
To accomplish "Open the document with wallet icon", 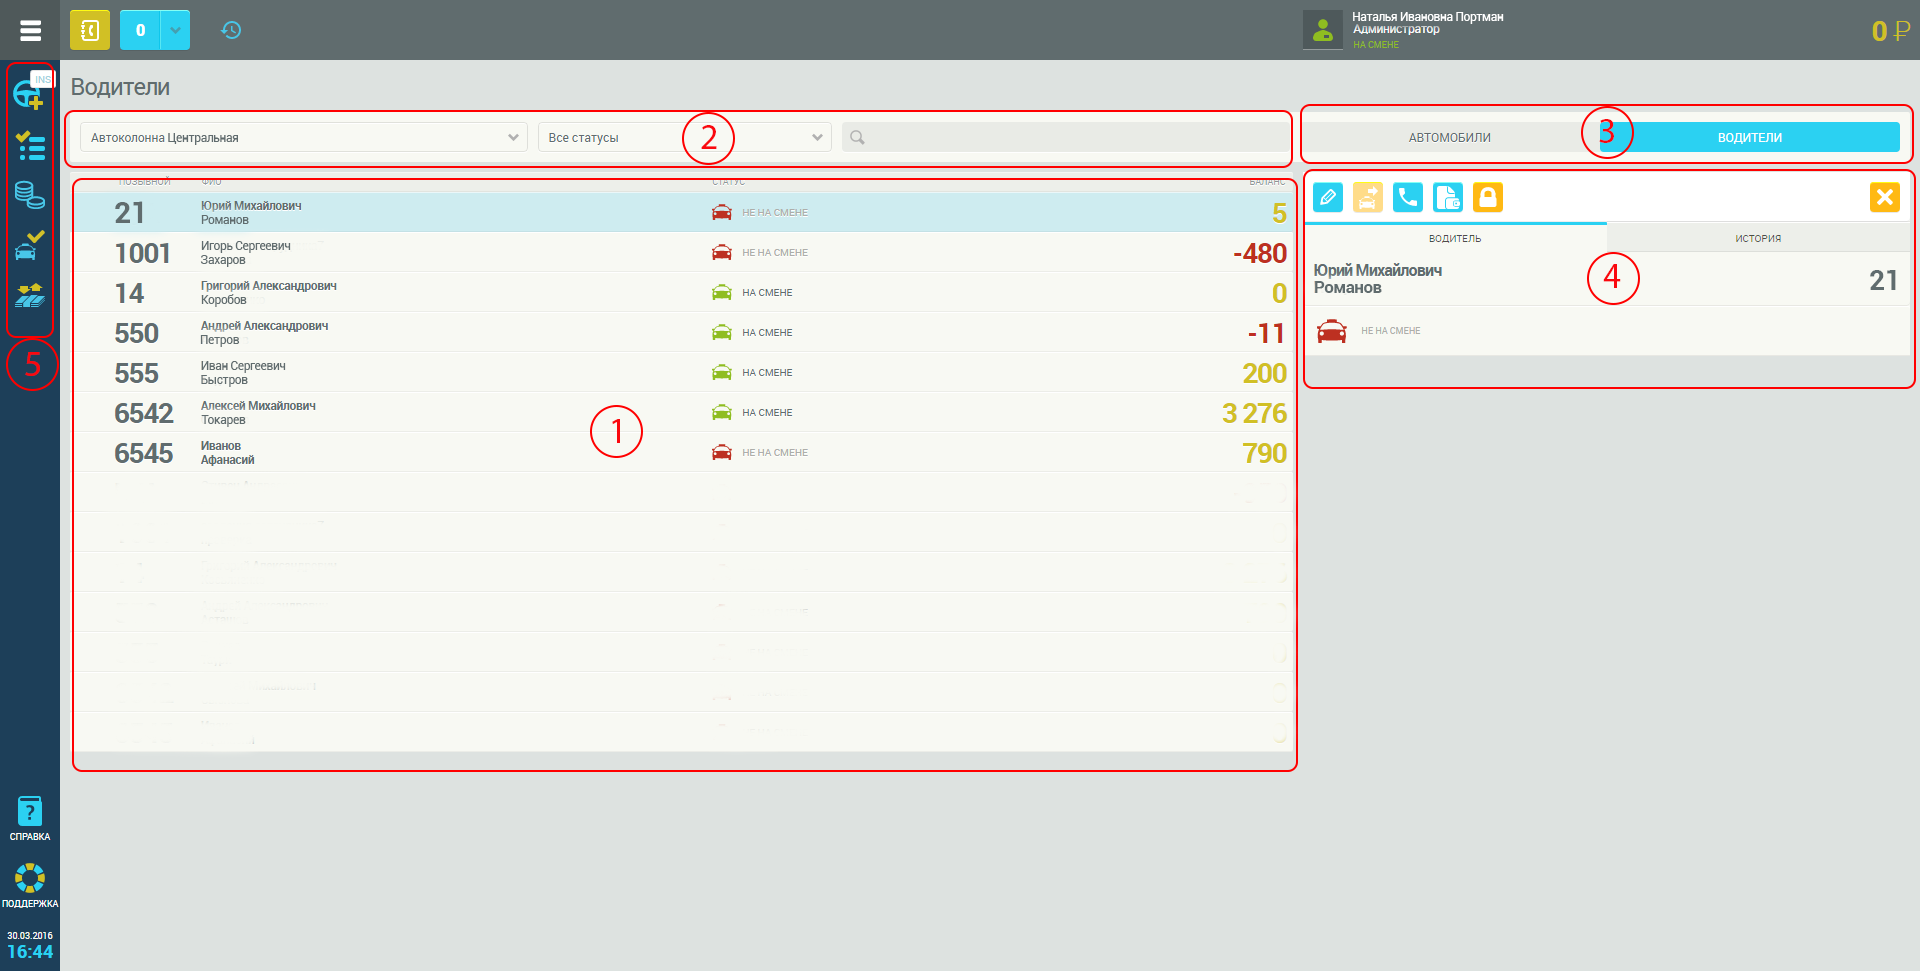I will (x=1448, y=198).
